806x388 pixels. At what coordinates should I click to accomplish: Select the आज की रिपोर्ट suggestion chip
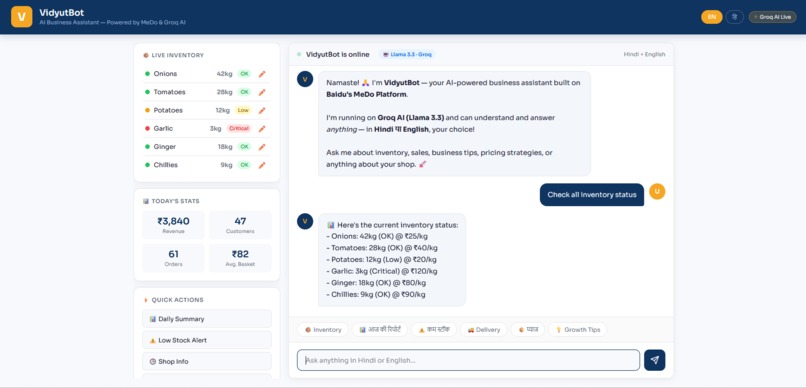click(x=380, y=329)
